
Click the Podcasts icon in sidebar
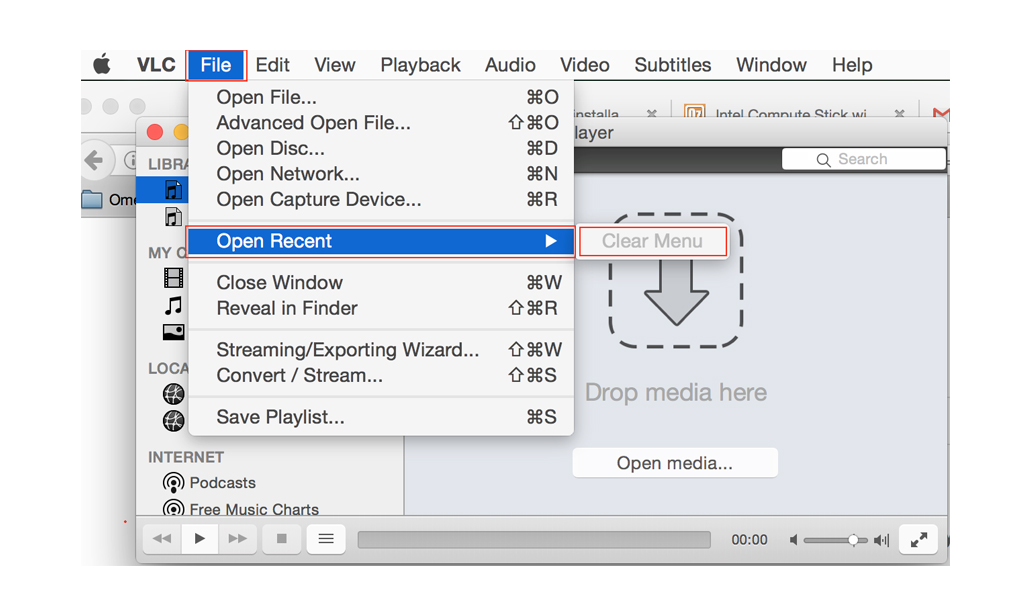coord(173,483)
